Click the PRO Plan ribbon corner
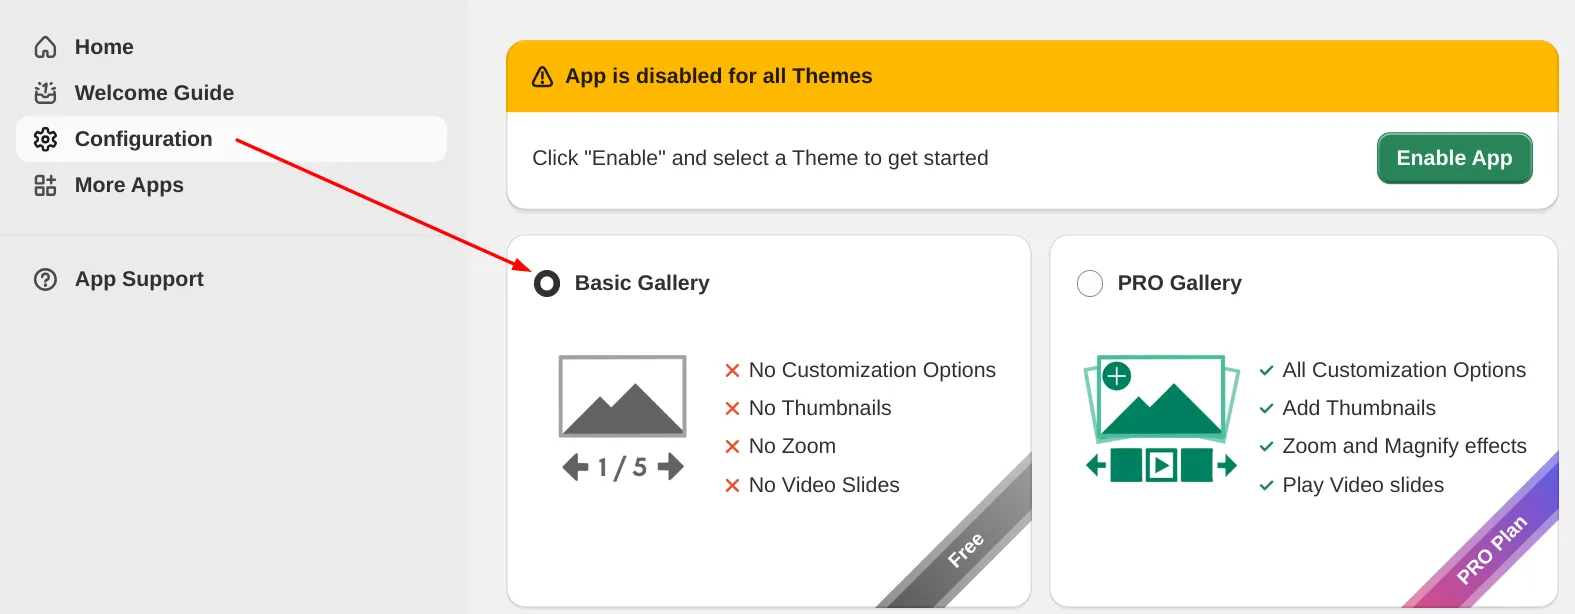Viewport: 1575px width, 614px height. pos(1492,549)
